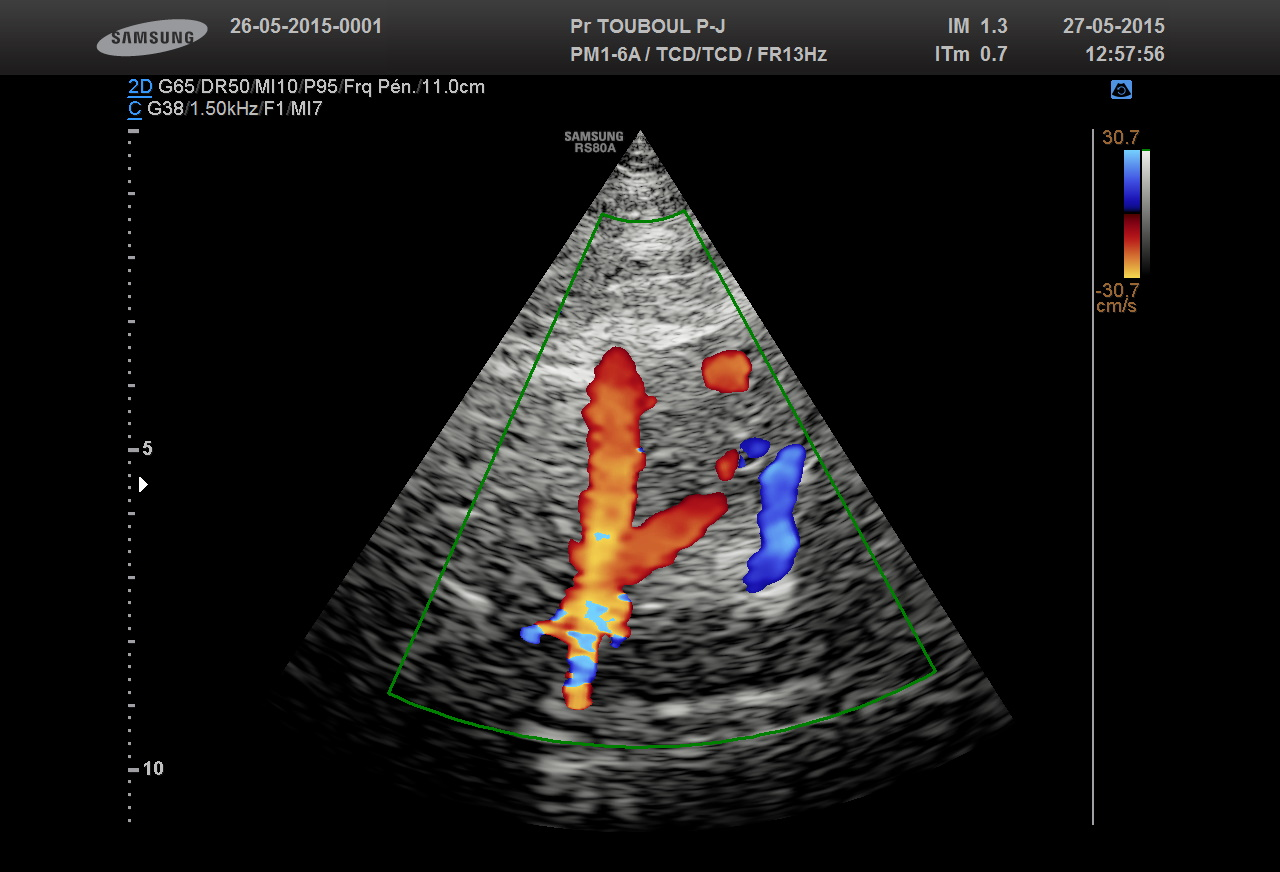Click the isolated red flow blob
This screenshot has width=1280, height=872.
pyautogui.click(x=726, y=371)
